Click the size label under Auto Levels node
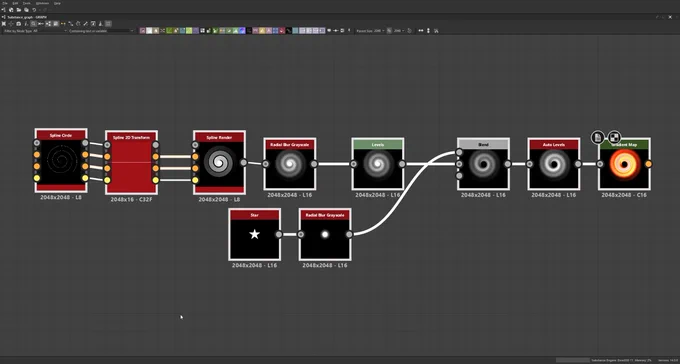The width and height of the screenshot is (680, 364). click(554, 195)
